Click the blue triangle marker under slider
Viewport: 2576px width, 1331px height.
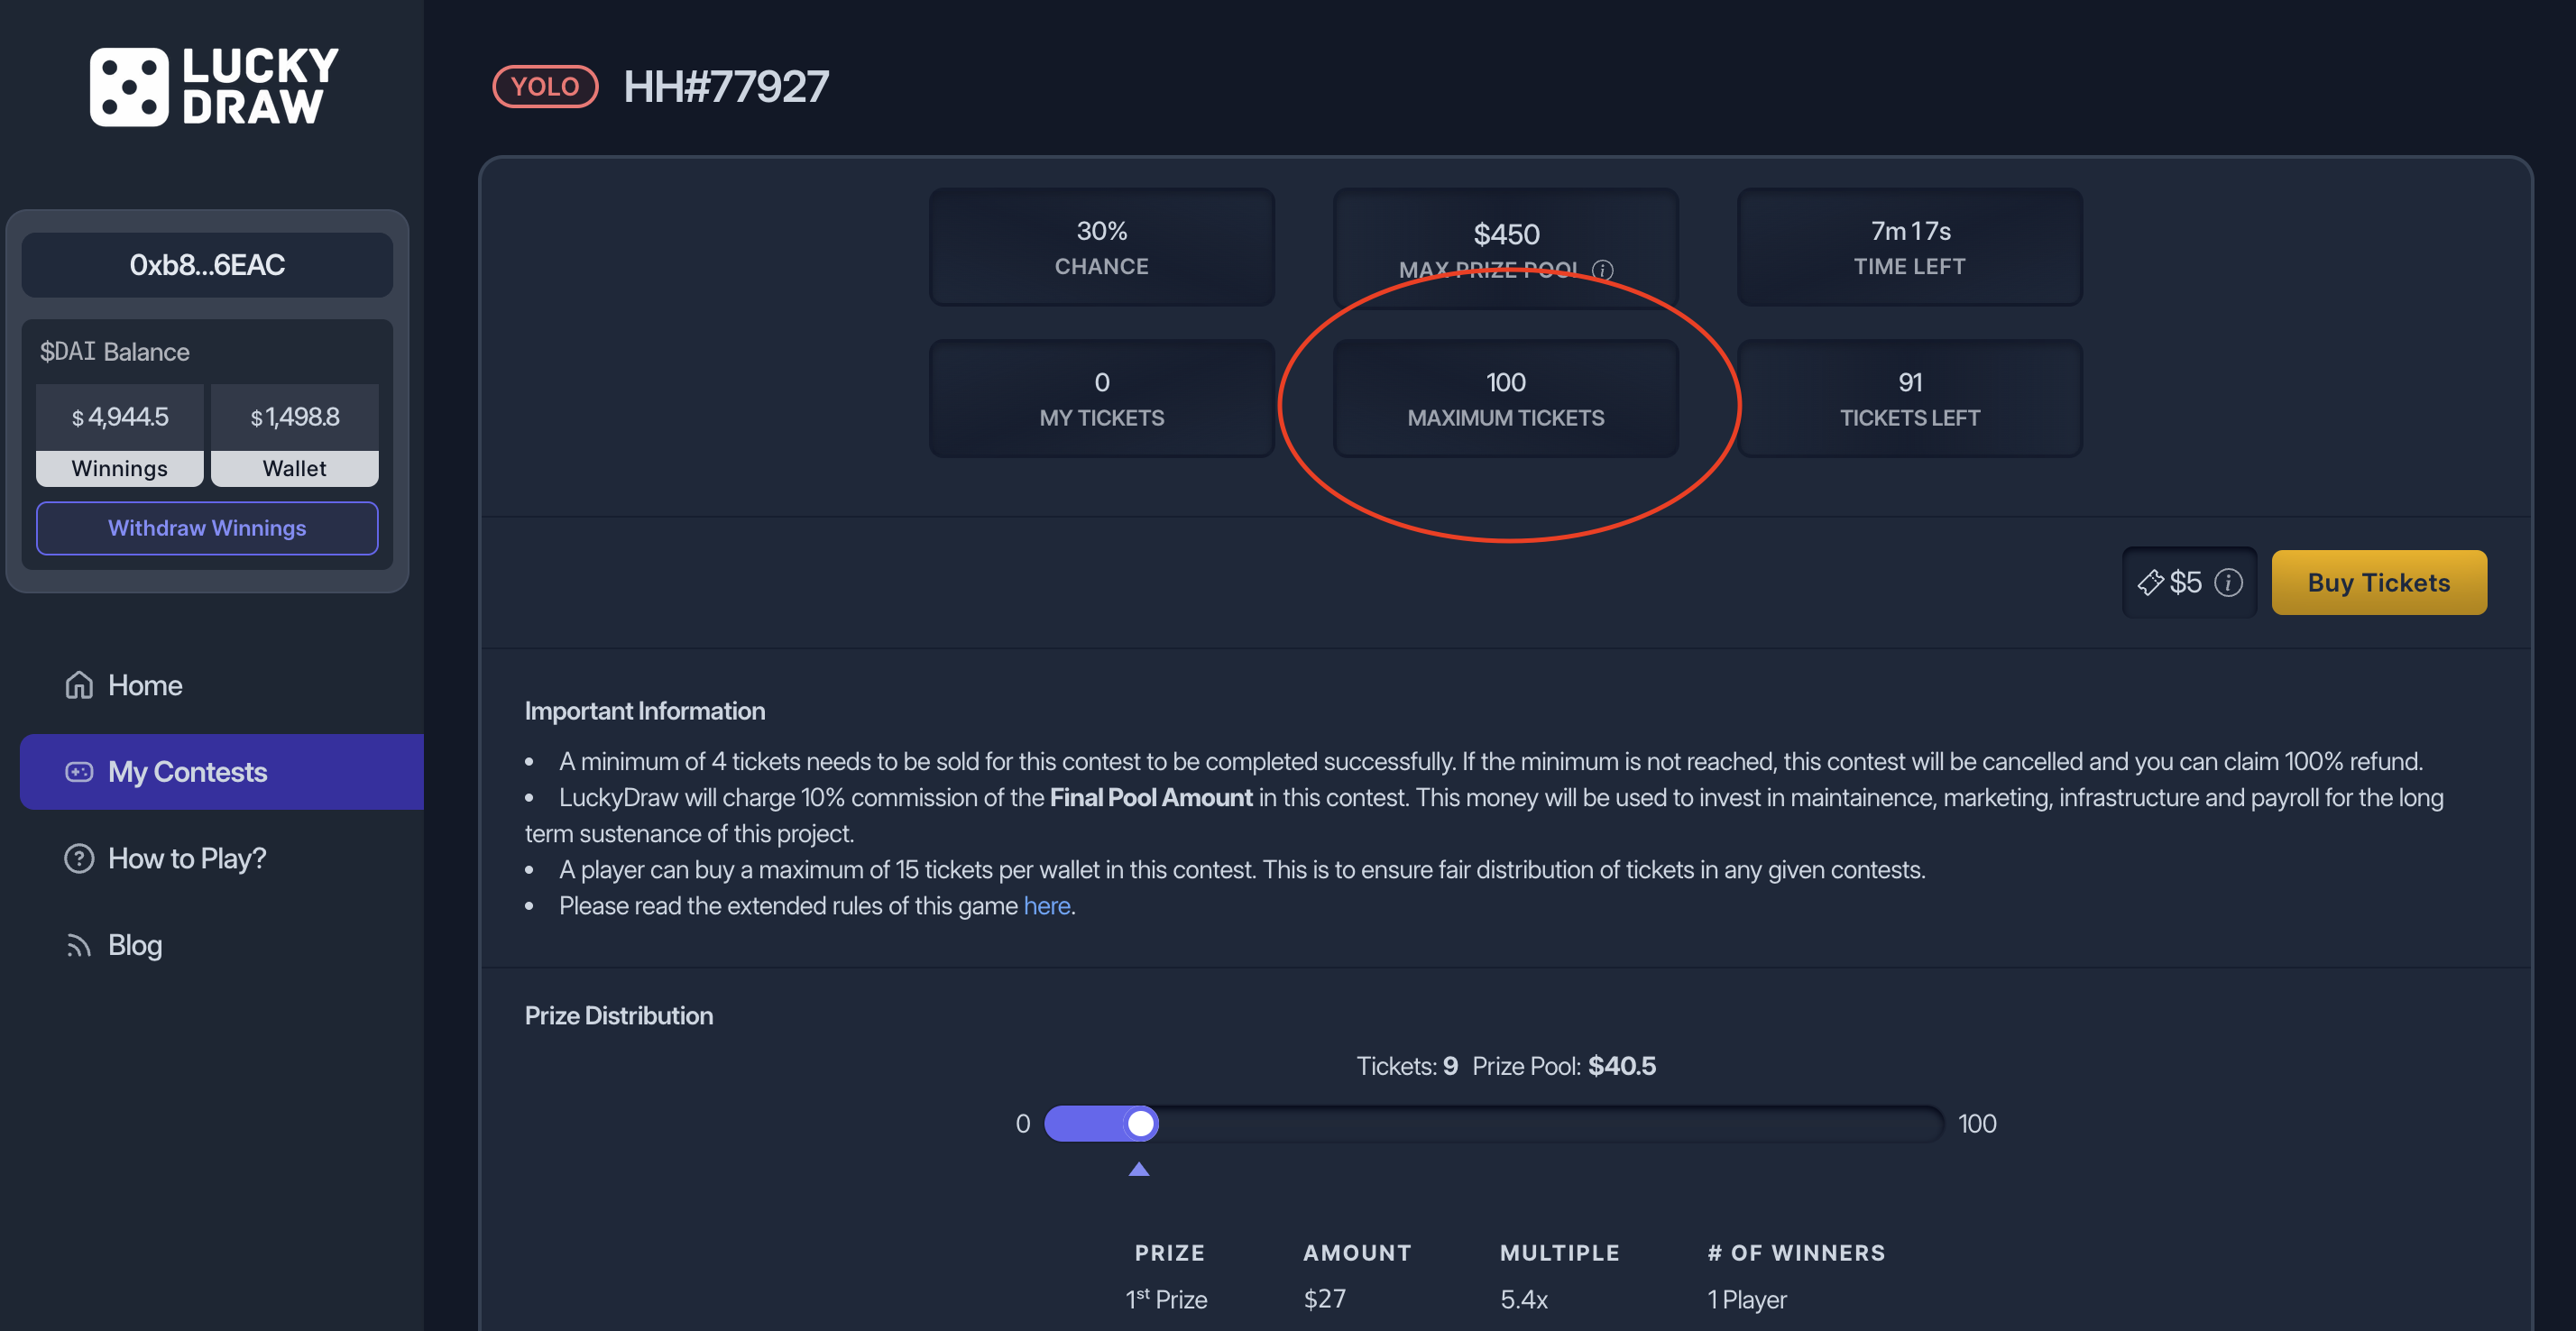tap(1139, 1169)
